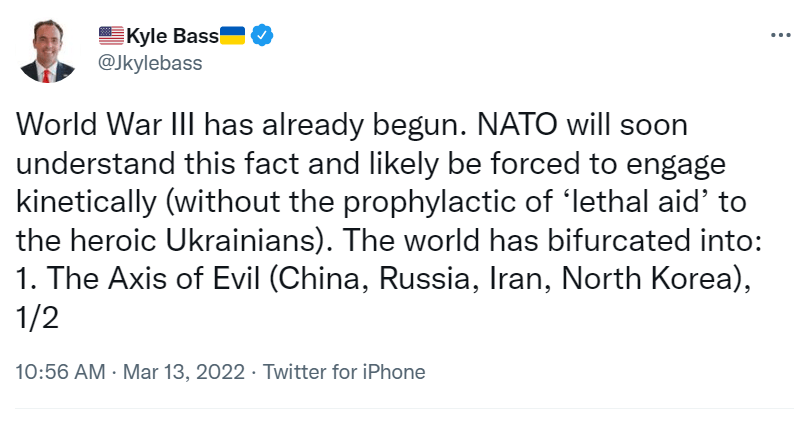Click the Ukraine flag emoji after the name
Viewport: 808px width, 423px height.
(233, 37)
